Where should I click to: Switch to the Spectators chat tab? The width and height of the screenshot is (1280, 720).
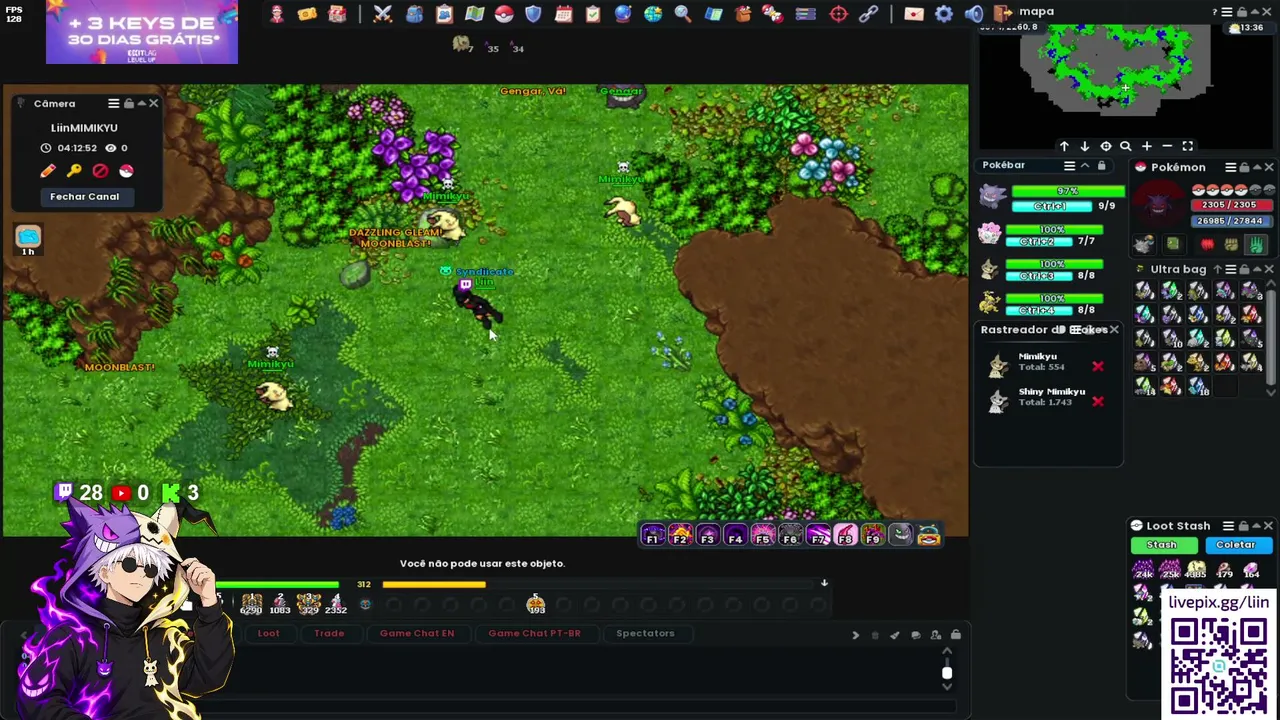[645, 633]
